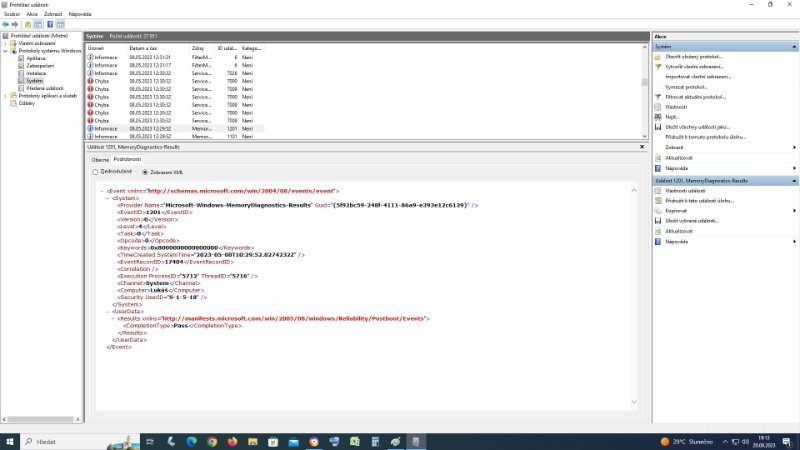Select the event row with ID 1101

pos(175,137)
